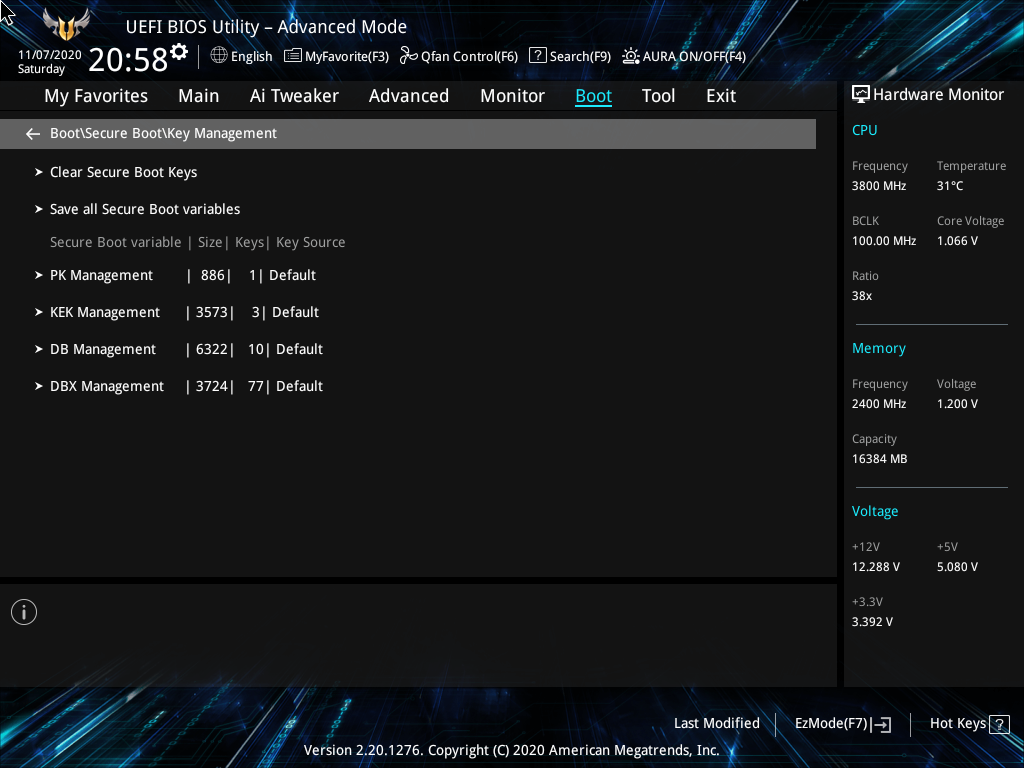Click the 1.200 V memory voltage value
1024x768 pixels.
pos(957,404)
